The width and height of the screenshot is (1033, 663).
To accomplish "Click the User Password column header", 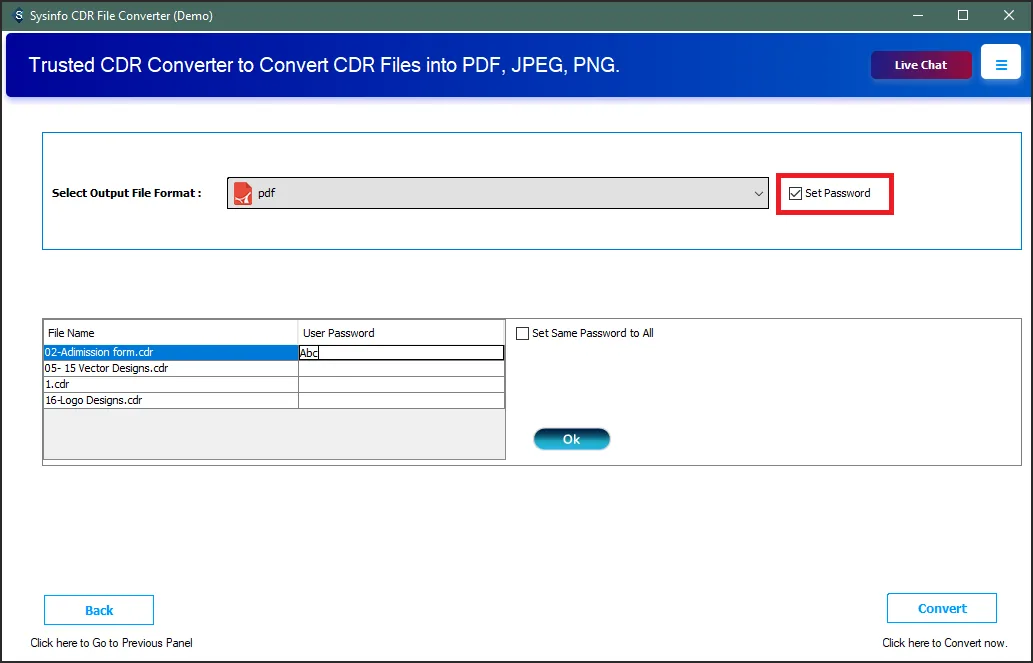I will 401,333.
